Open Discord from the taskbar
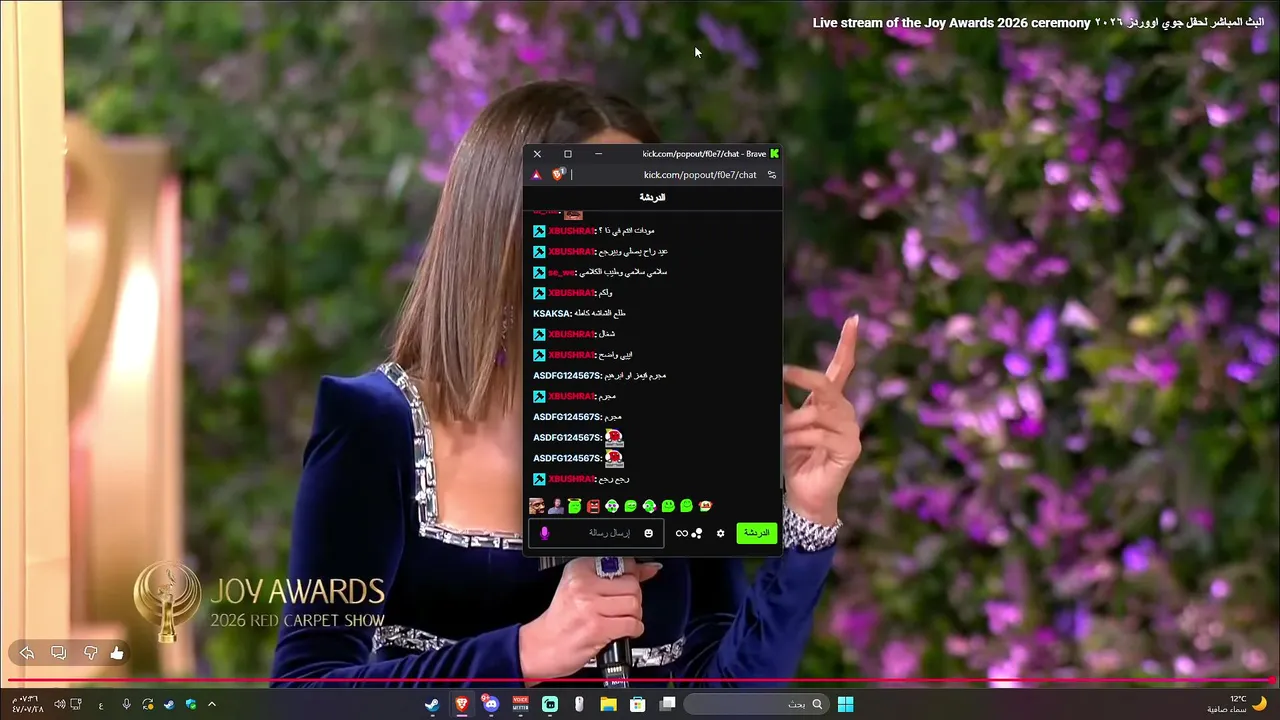The height and width of the screenshot is (720, 1280). click(490, 704)
